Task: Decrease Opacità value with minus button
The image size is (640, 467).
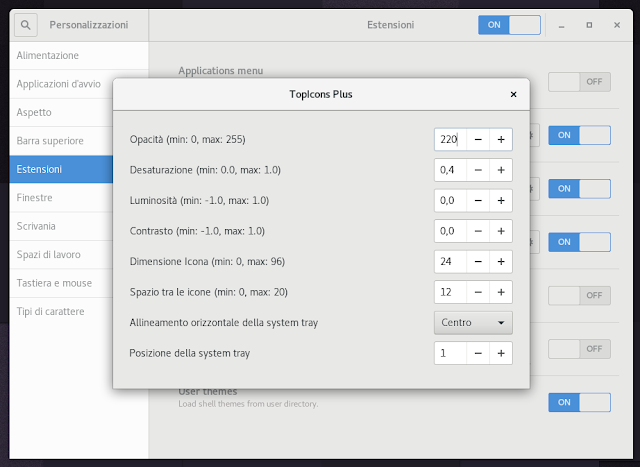Action: (478, 140)
